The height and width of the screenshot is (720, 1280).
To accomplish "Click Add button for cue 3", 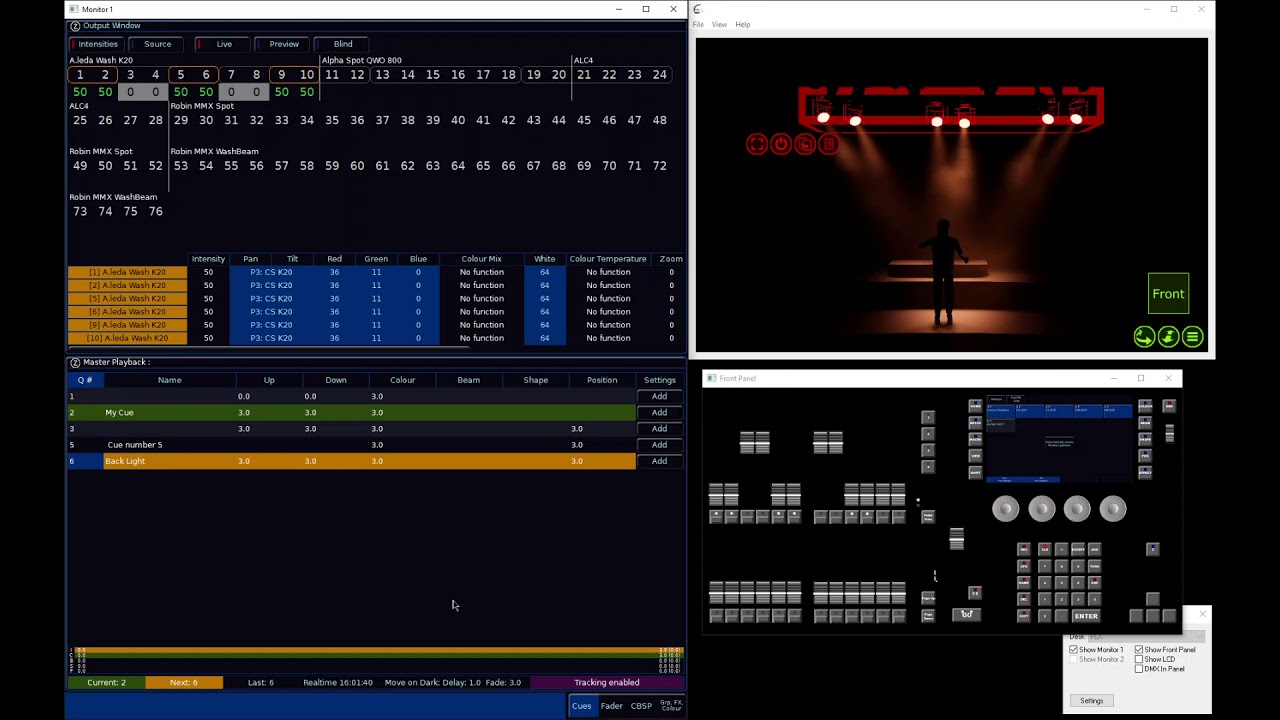I will coord(659,428).
